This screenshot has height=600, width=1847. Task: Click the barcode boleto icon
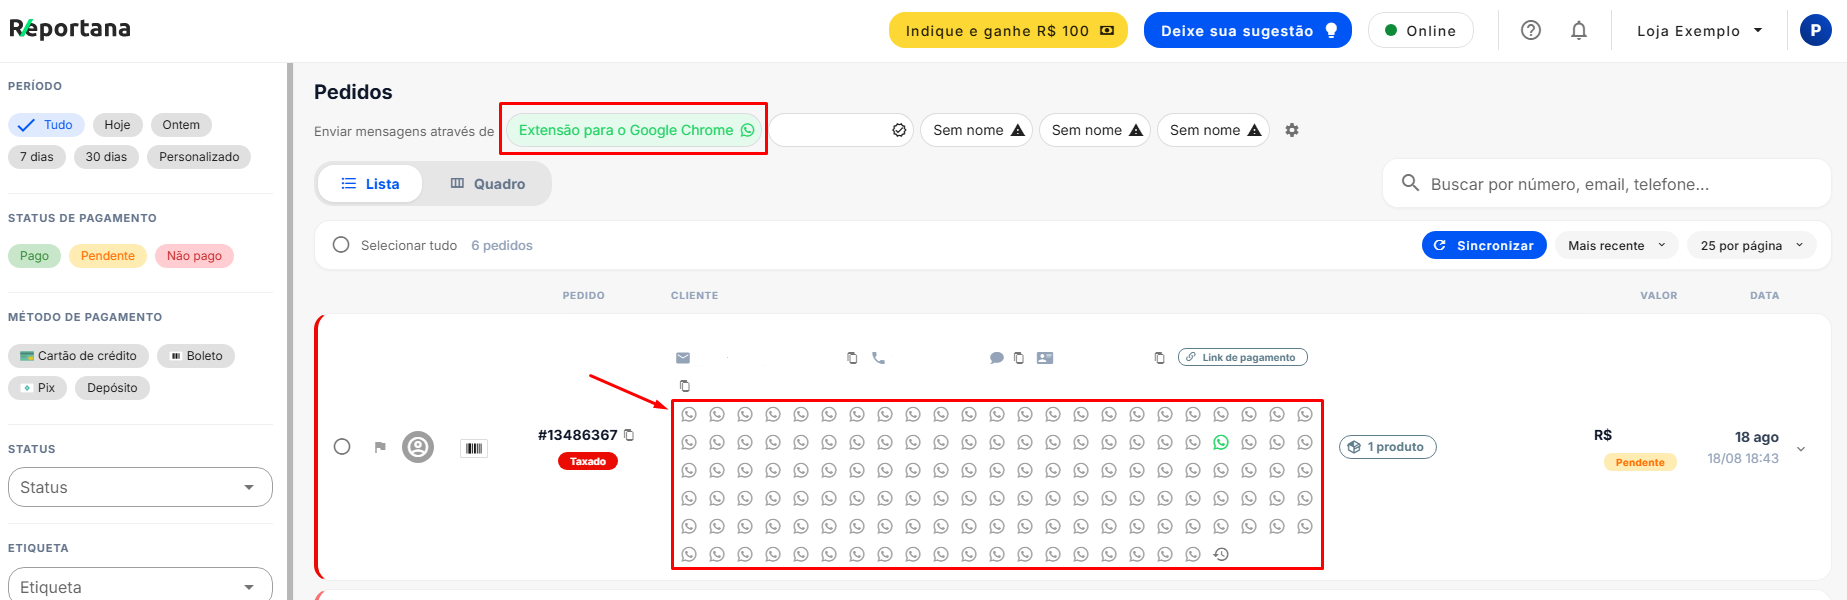click(474, 448)
